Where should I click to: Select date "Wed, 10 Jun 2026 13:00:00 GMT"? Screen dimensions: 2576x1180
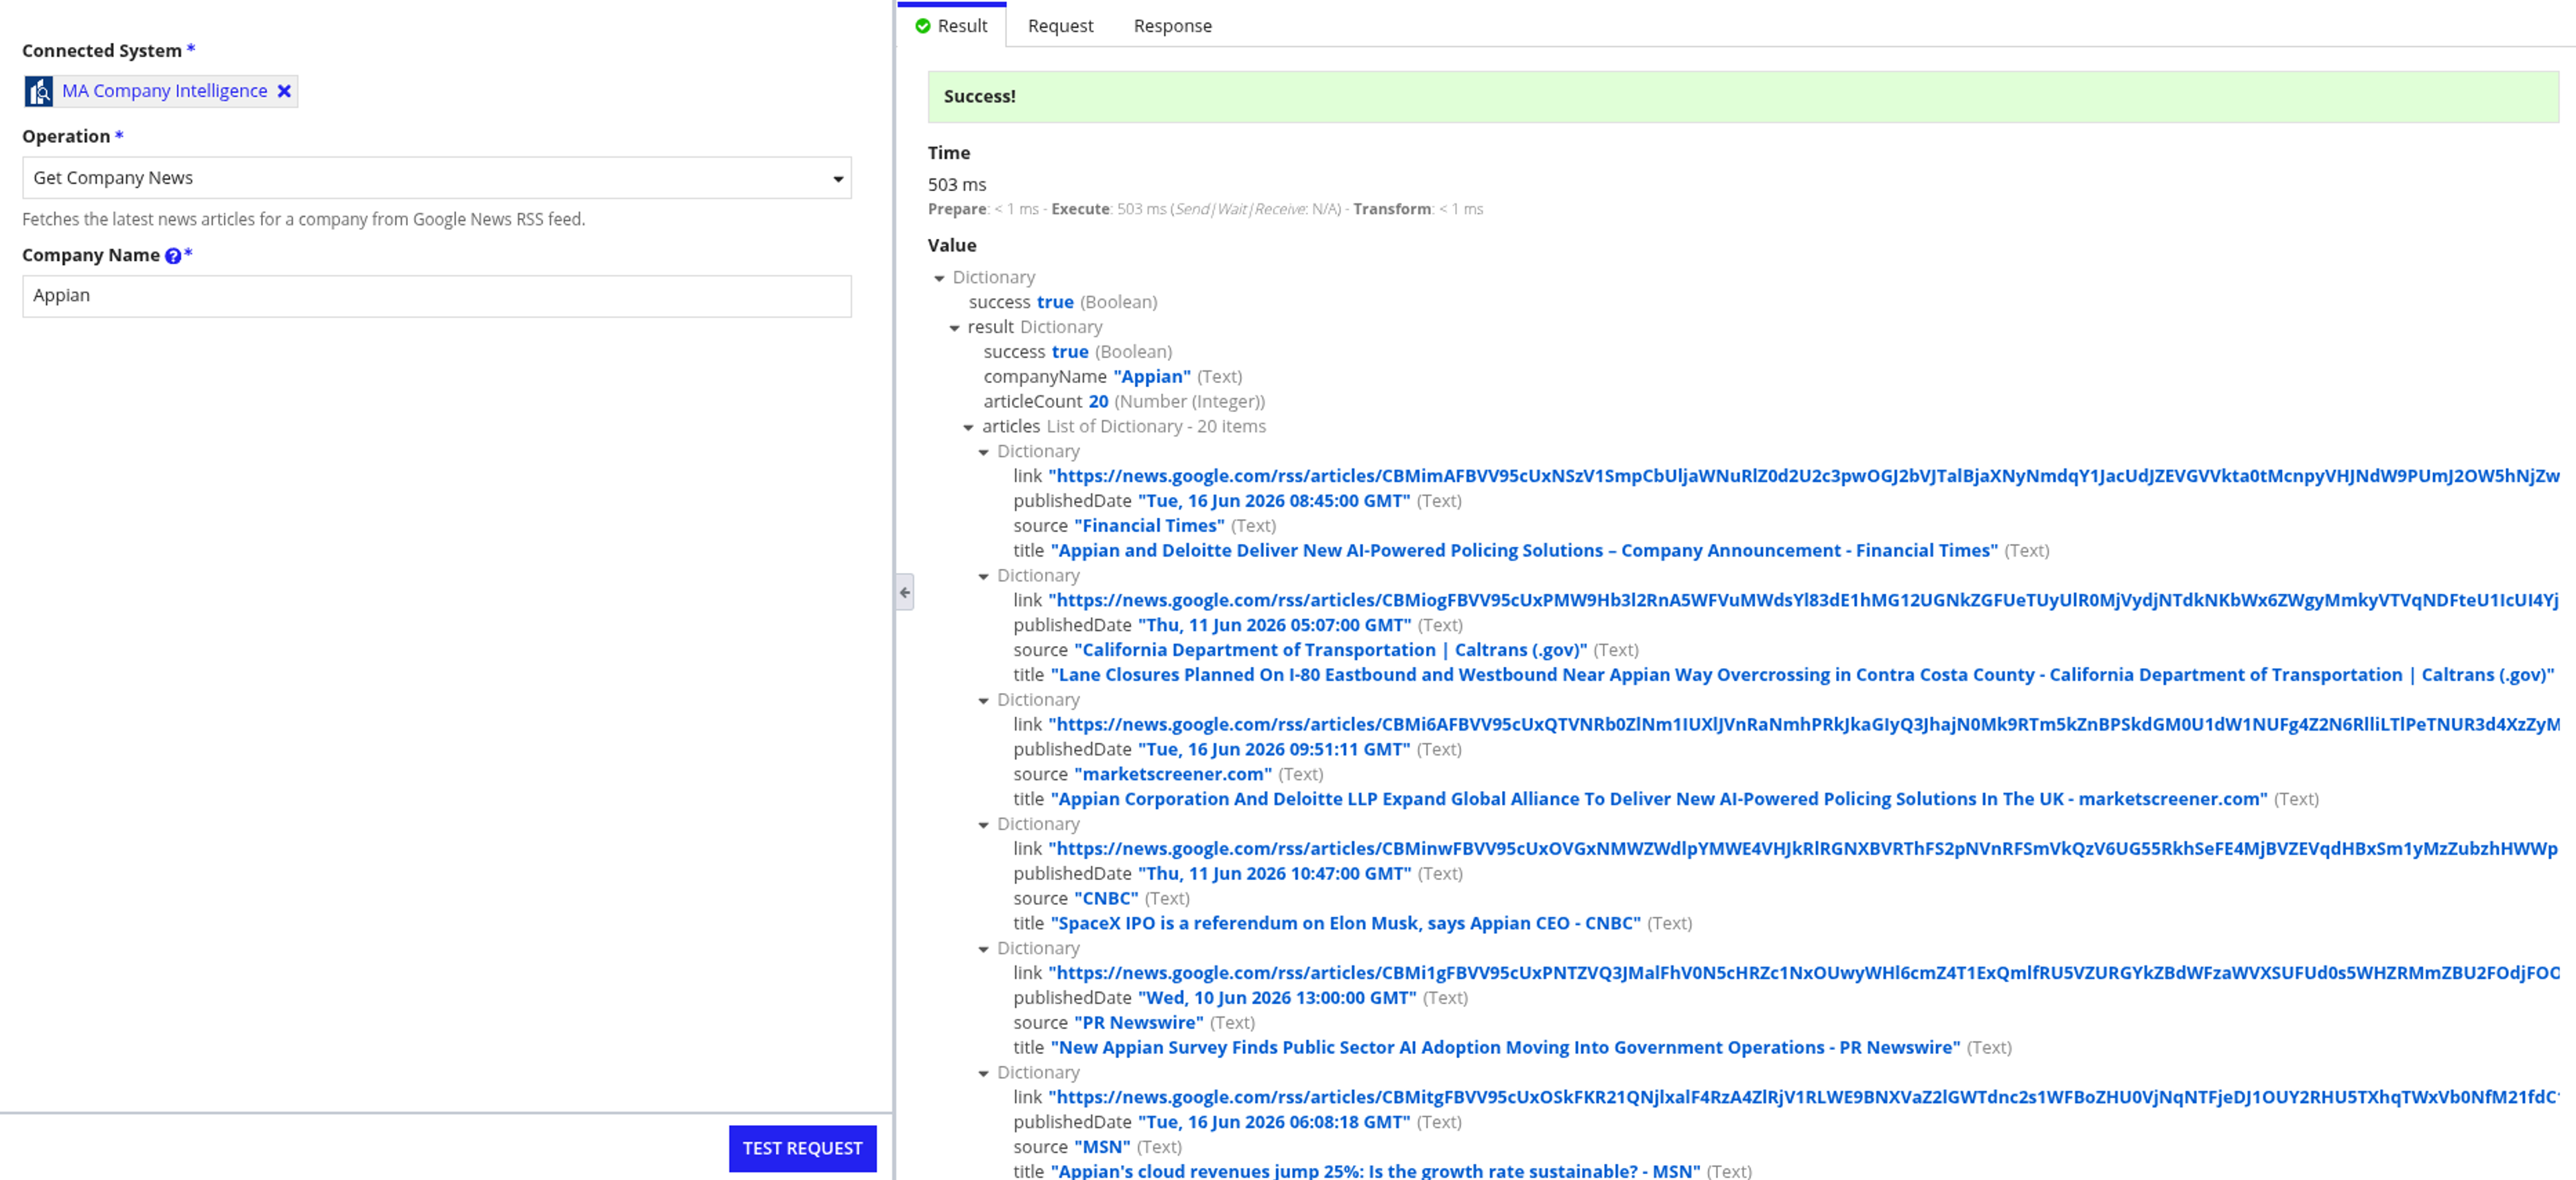coord(1277,998)
